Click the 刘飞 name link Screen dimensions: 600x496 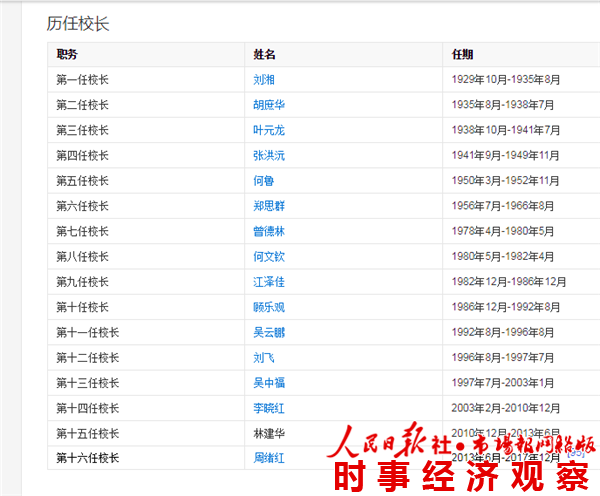coord(264,357)
